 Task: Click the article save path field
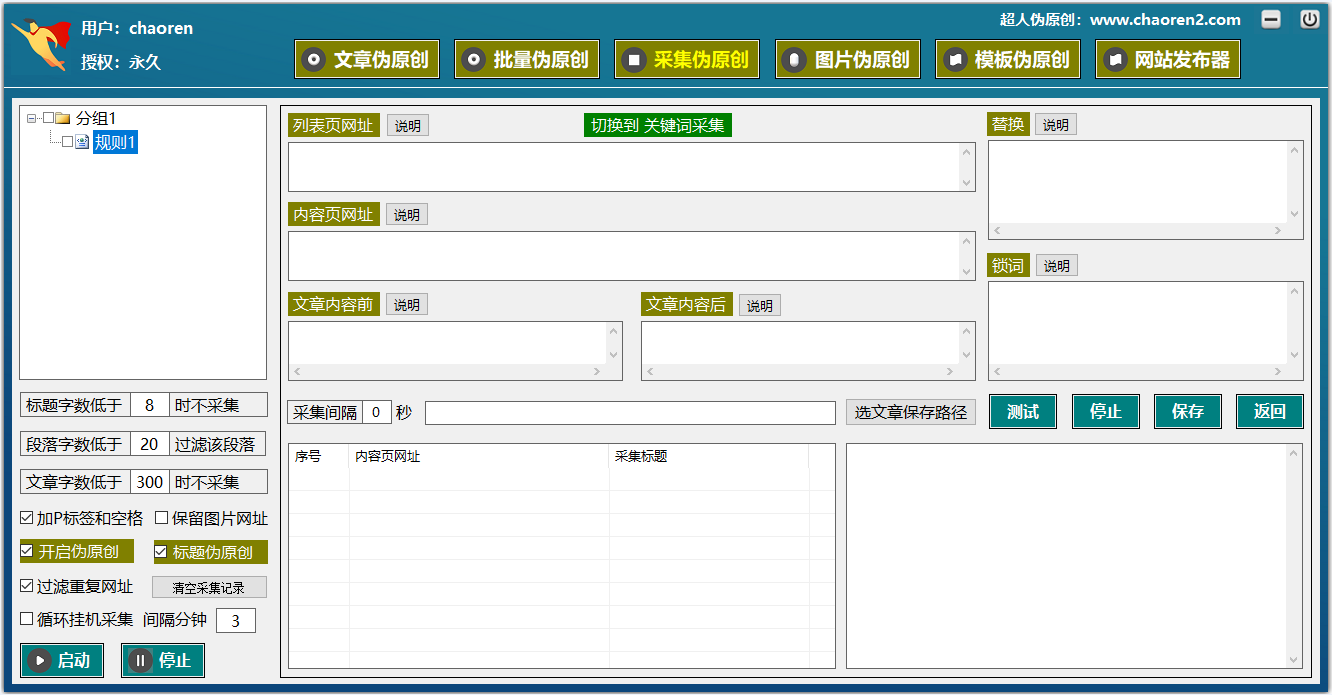point(630,413)
